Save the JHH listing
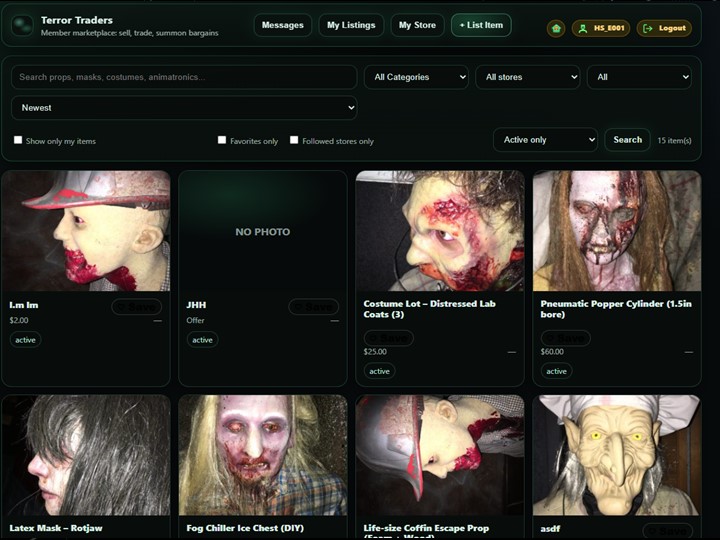The image size is (720, 540). pos(314,307)
